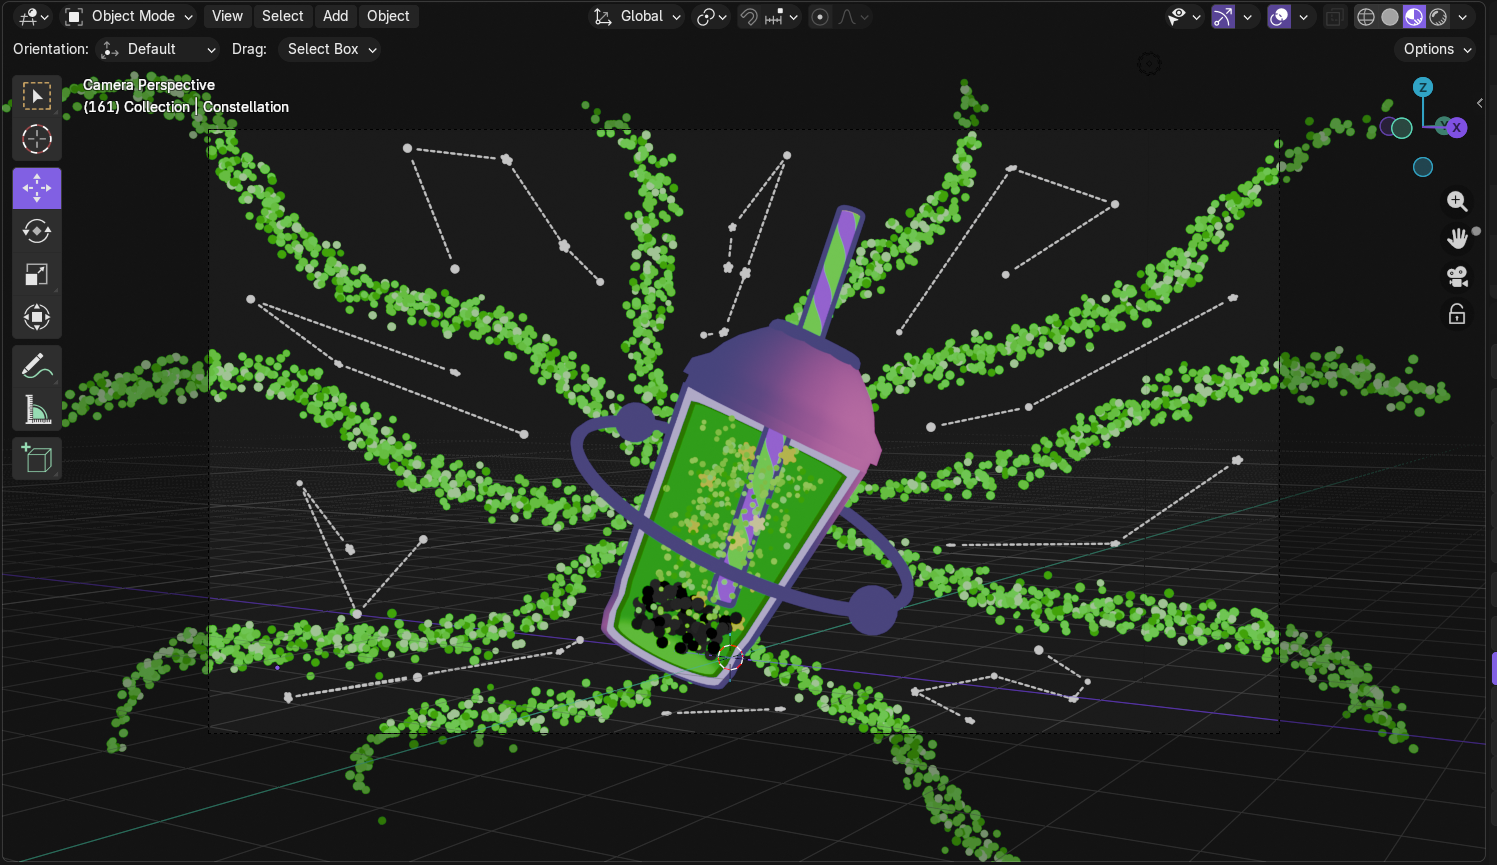Select the Annotate pencil tool

coord(37,367)
